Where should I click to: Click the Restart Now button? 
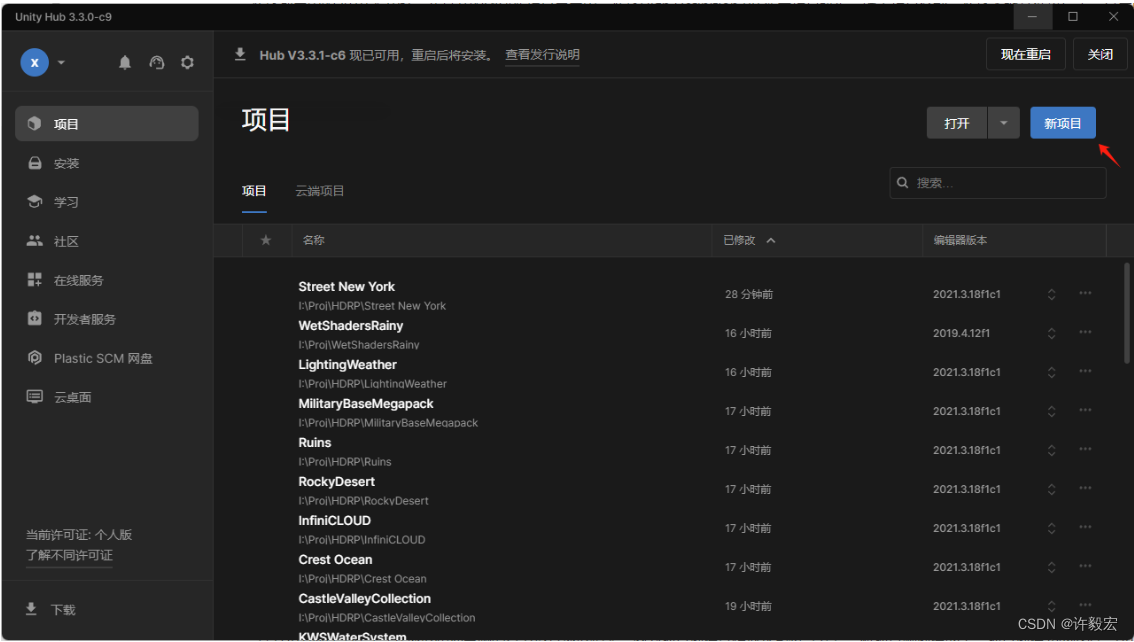1026,54
